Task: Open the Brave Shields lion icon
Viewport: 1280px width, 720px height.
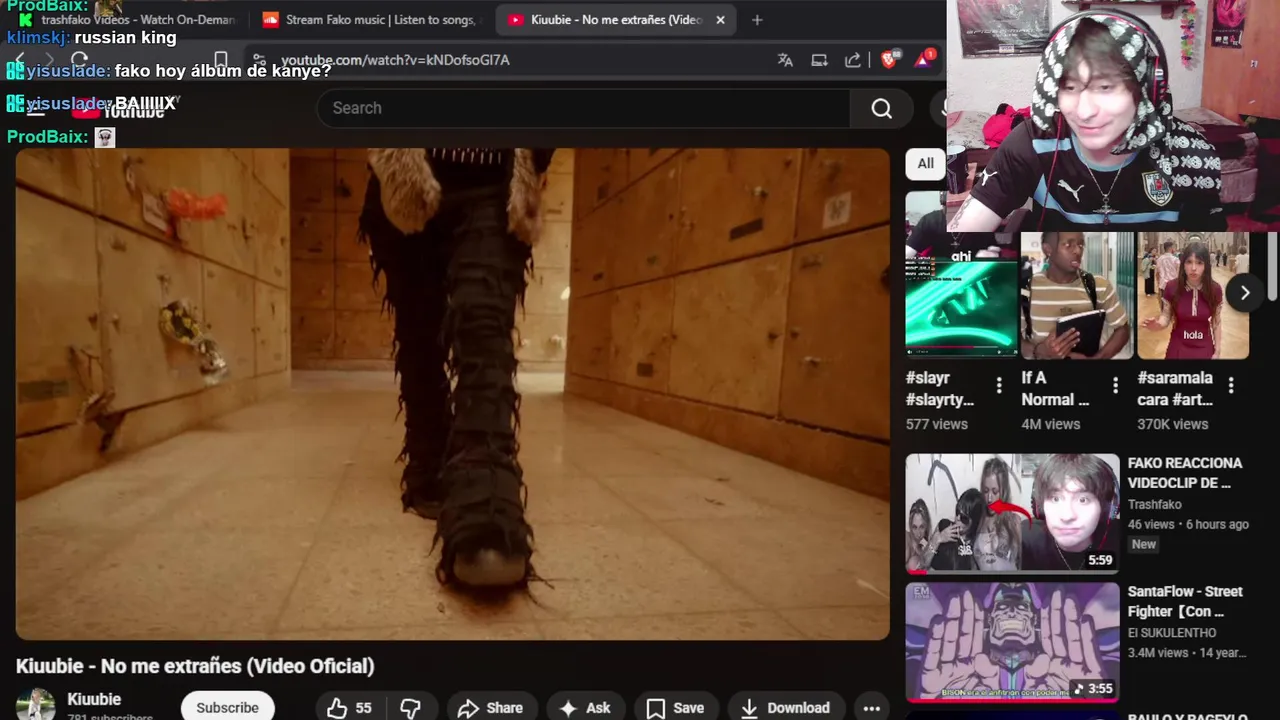Action: pos(889,59)
